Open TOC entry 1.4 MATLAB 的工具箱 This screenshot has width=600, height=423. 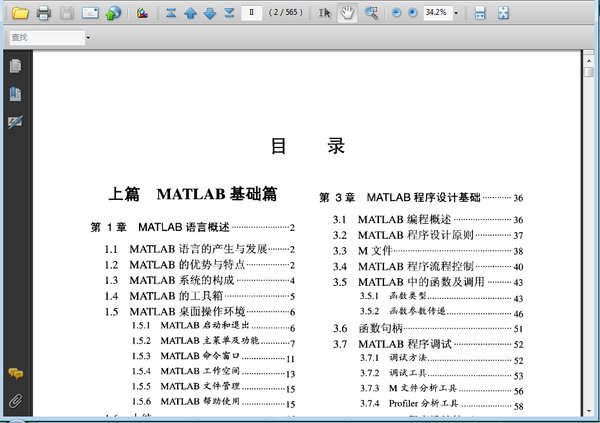click(x=199, y=296)
